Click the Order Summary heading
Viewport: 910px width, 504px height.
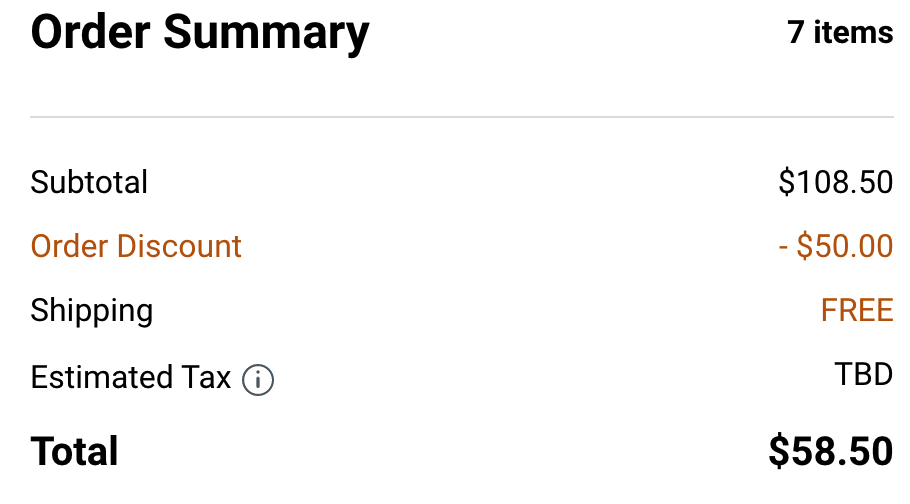pos(200,33)
